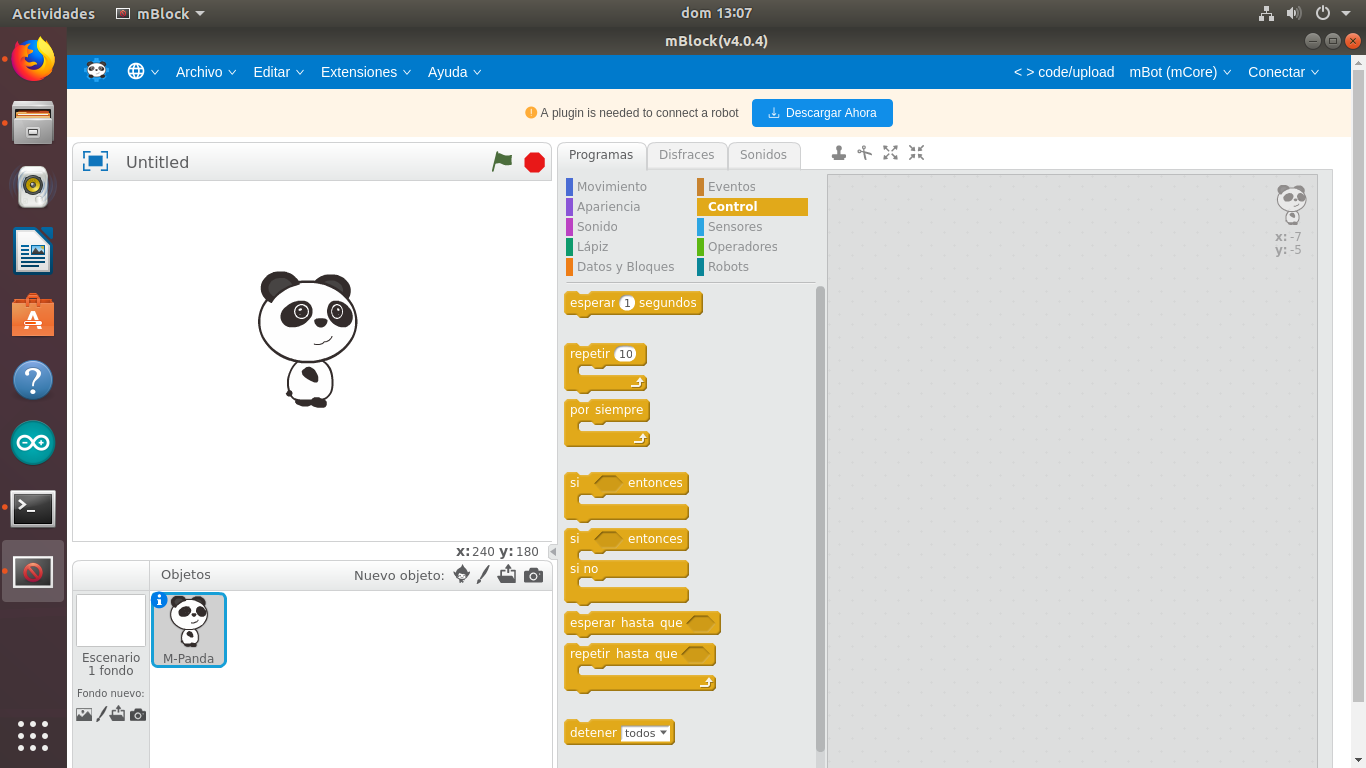This screenshot has height=768, width=1366.
Task: Click the M-Panda sprite info badge
Action: (x=159, y=600)
